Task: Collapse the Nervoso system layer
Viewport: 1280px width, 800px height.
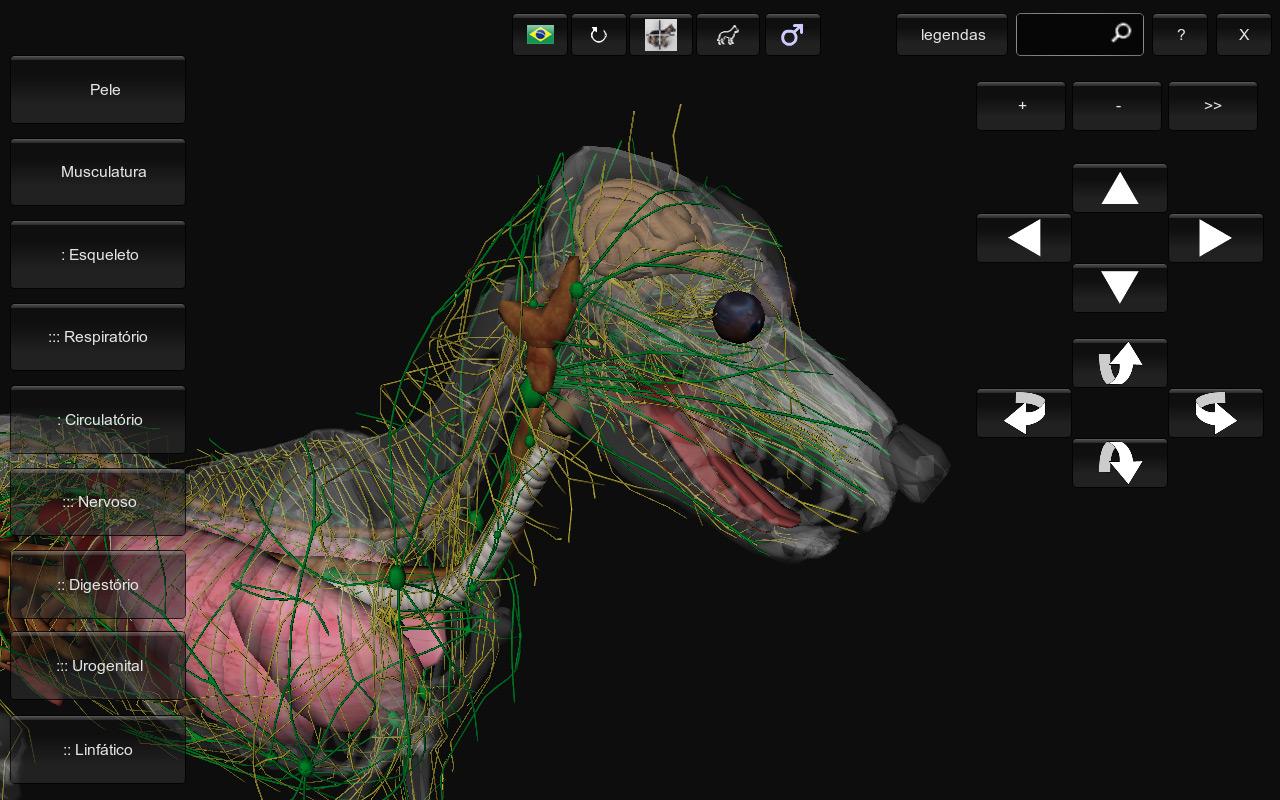Action: (97, 501)
